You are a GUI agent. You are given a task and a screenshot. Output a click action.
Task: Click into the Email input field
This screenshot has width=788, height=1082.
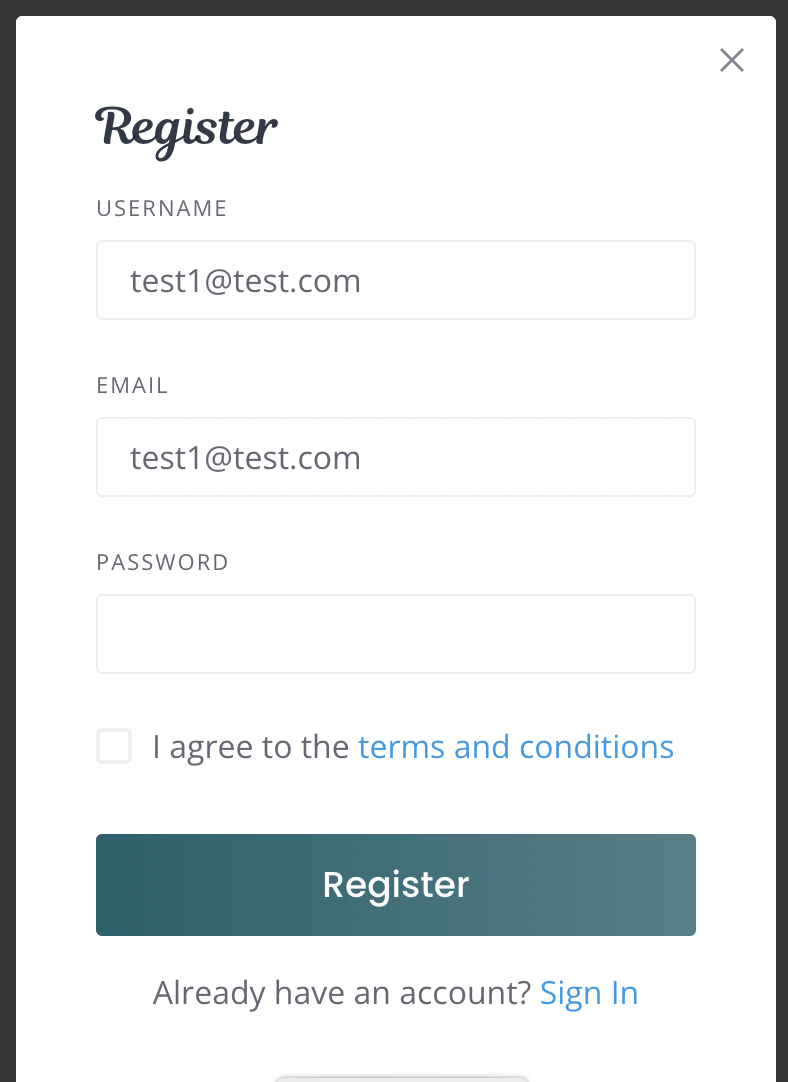pos(395,457)
